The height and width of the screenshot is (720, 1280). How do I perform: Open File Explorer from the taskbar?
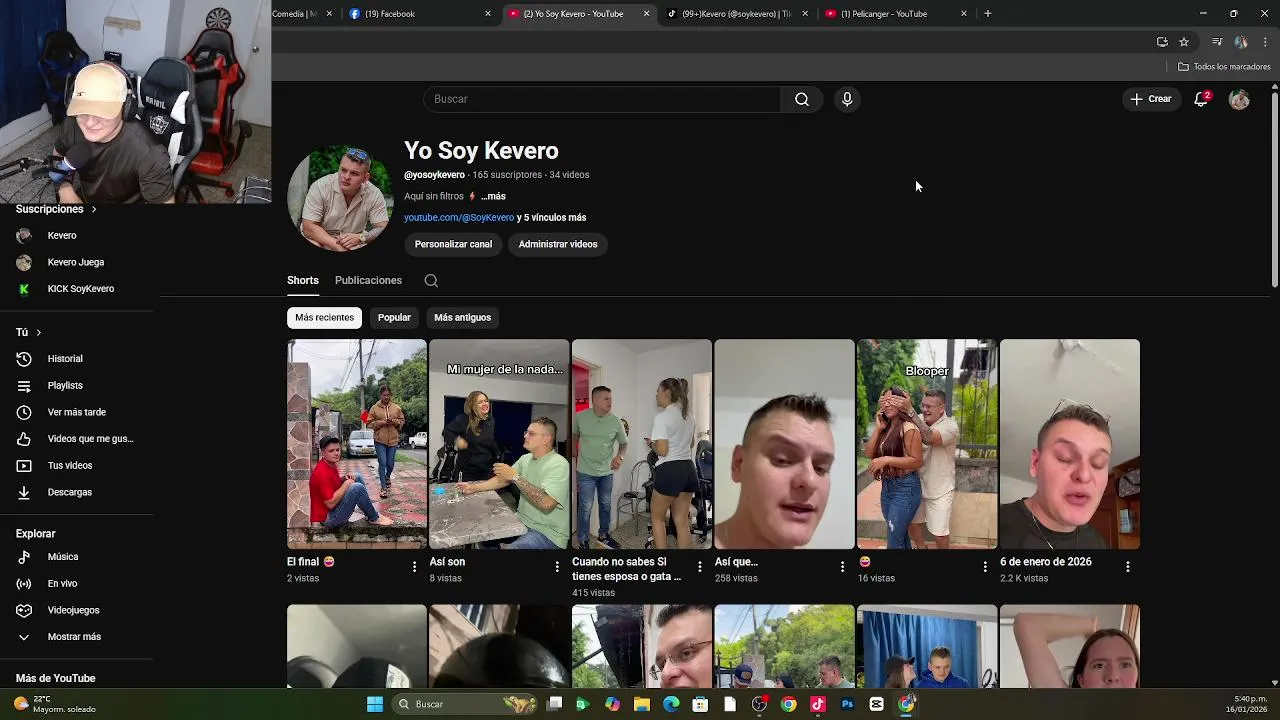click(x=642, y=704)
